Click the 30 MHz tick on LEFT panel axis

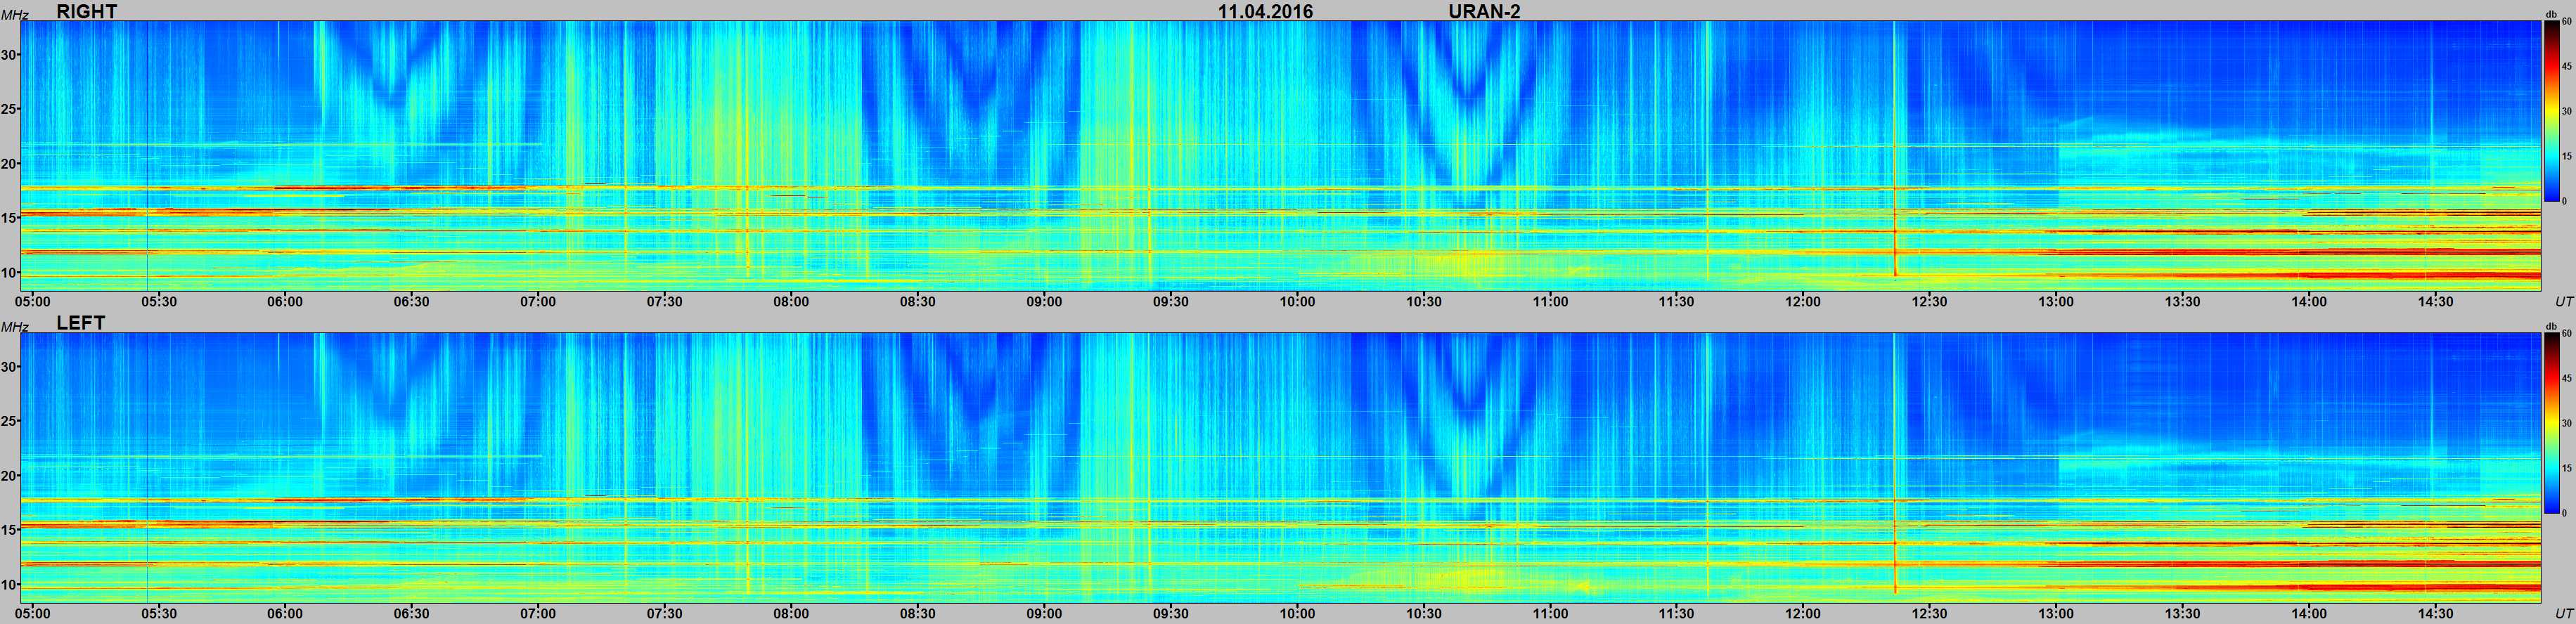point(9,367)
